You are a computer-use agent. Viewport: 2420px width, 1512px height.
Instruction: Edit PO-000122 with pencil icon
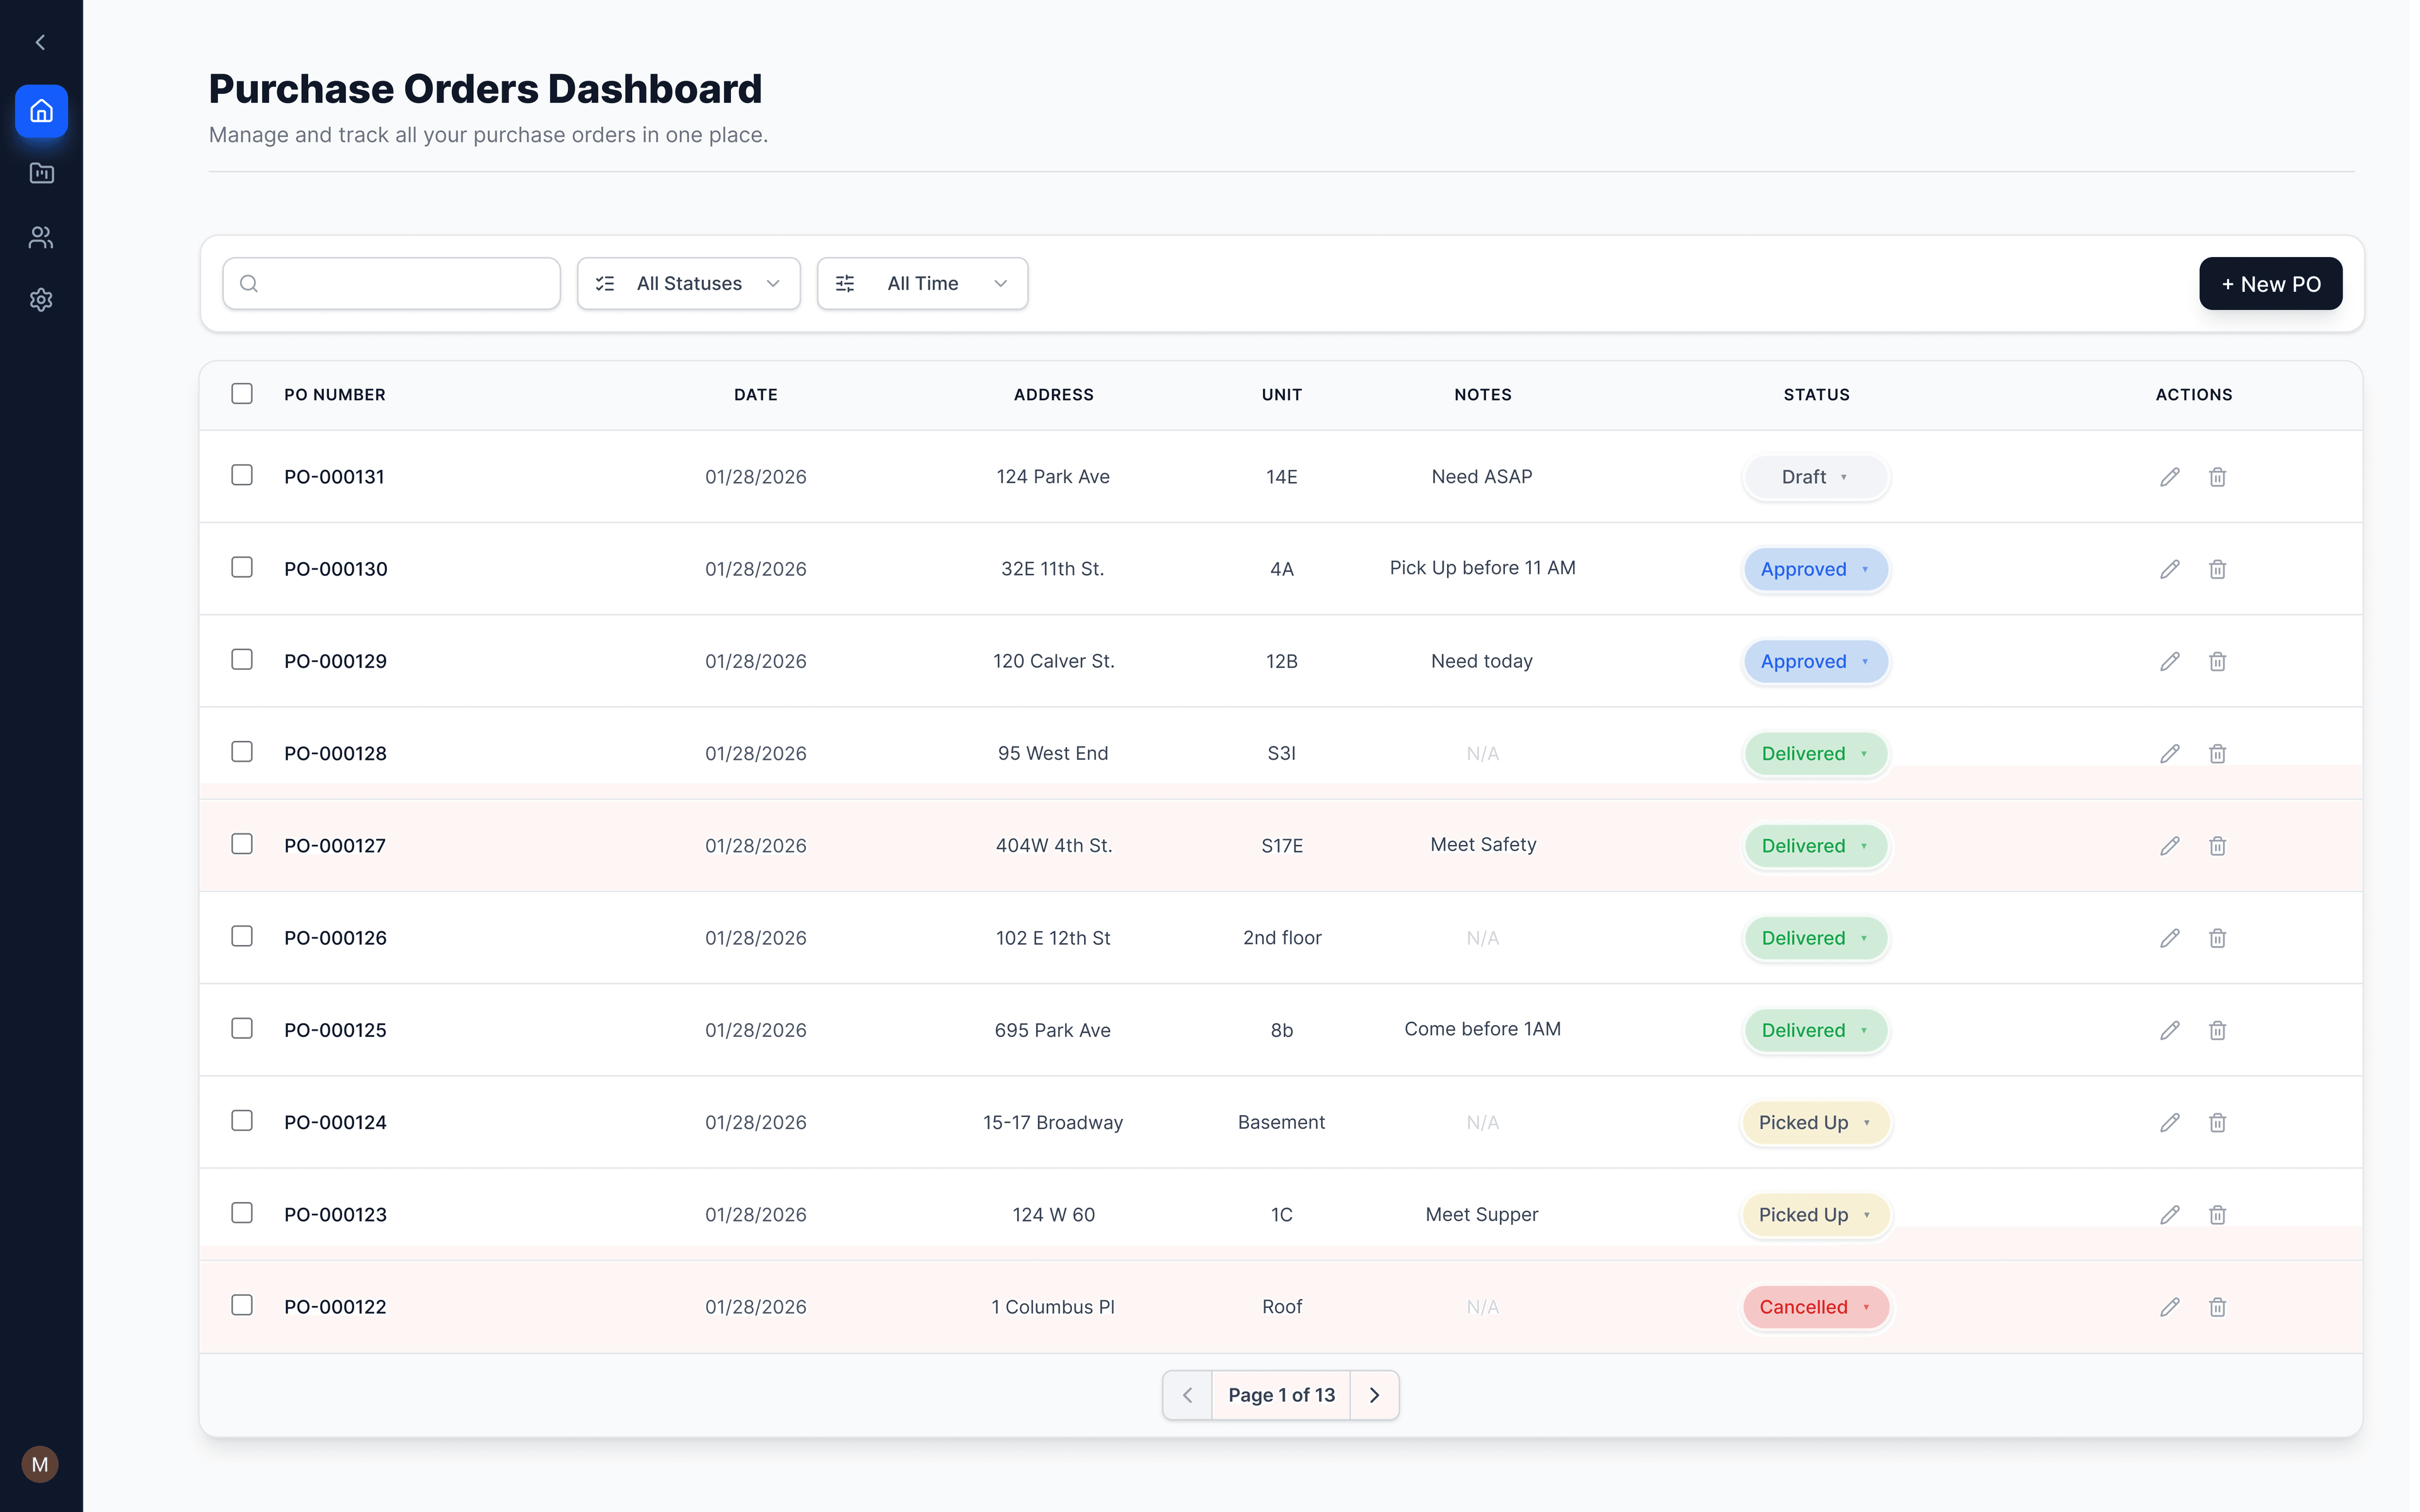click(2170, 1307)
